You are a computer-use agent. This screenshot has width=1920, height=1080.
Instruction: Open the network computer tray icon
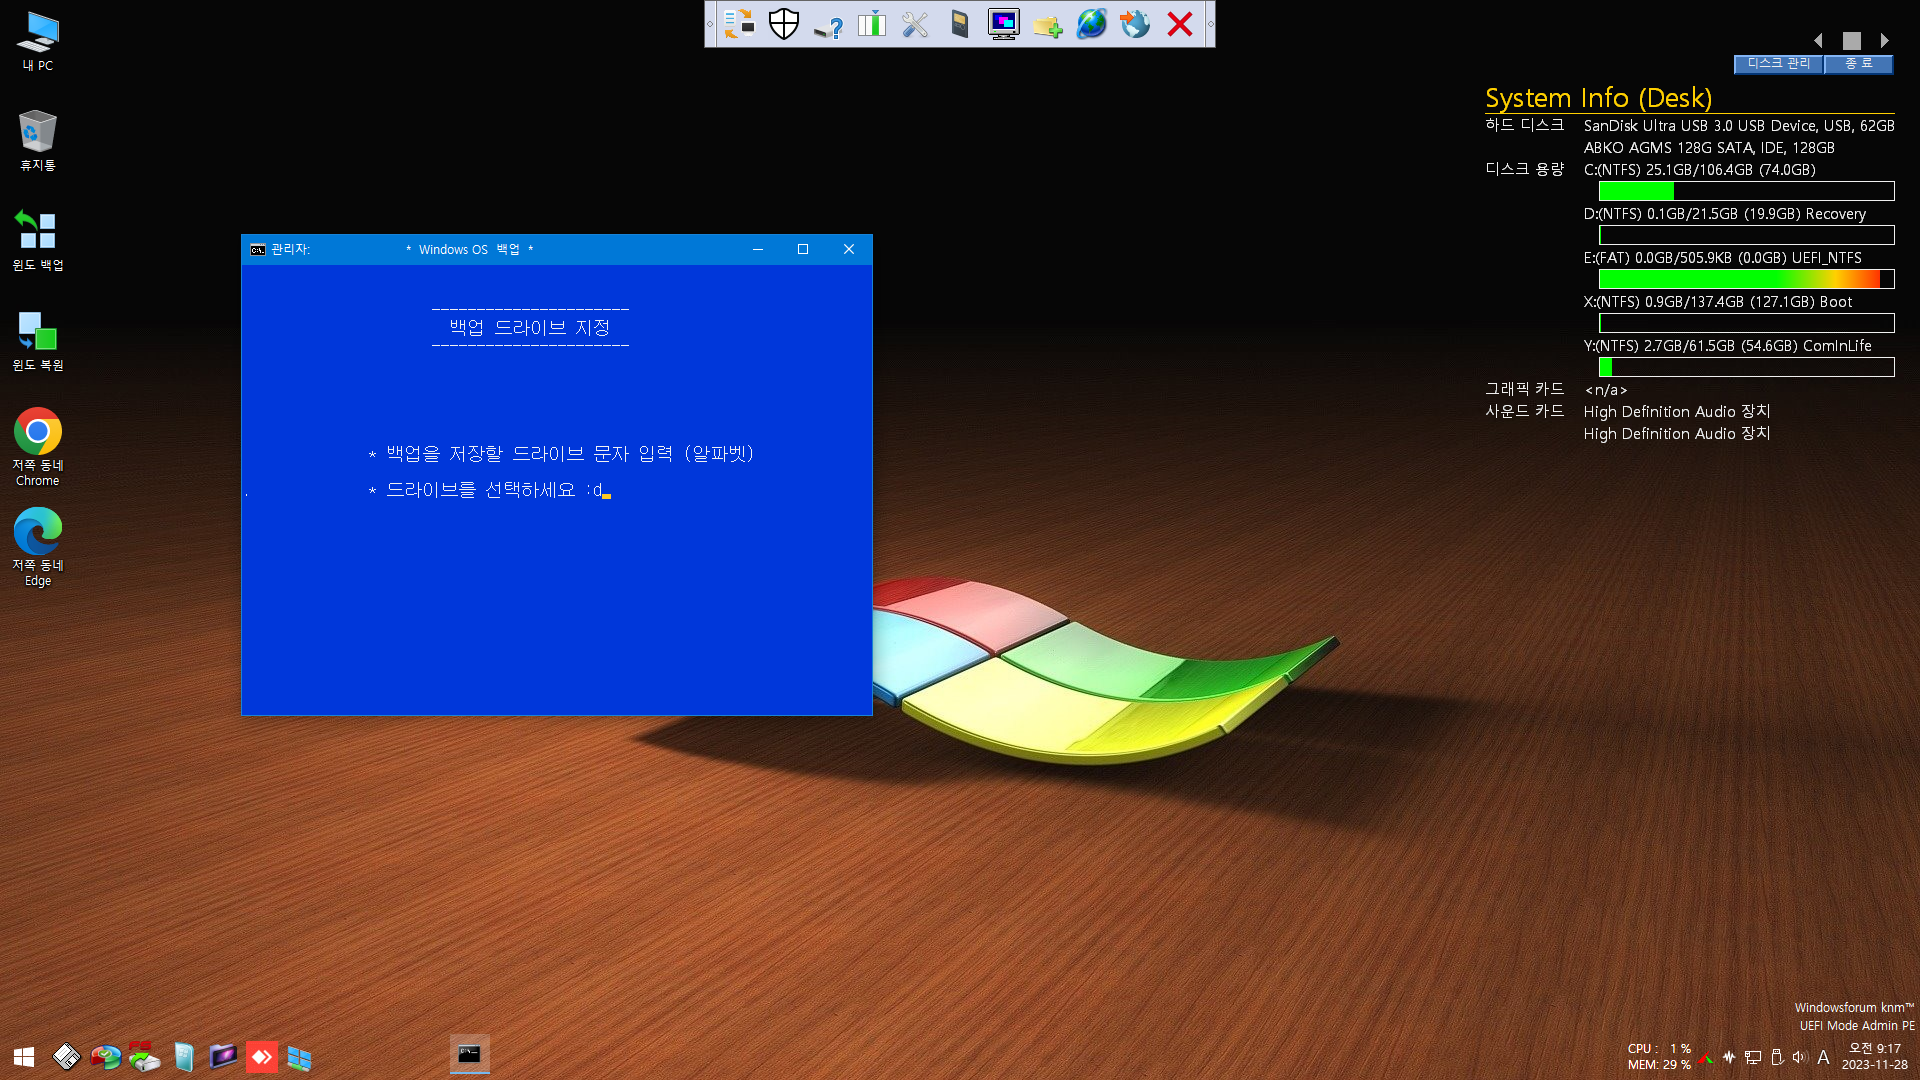click(1753, 1057)
